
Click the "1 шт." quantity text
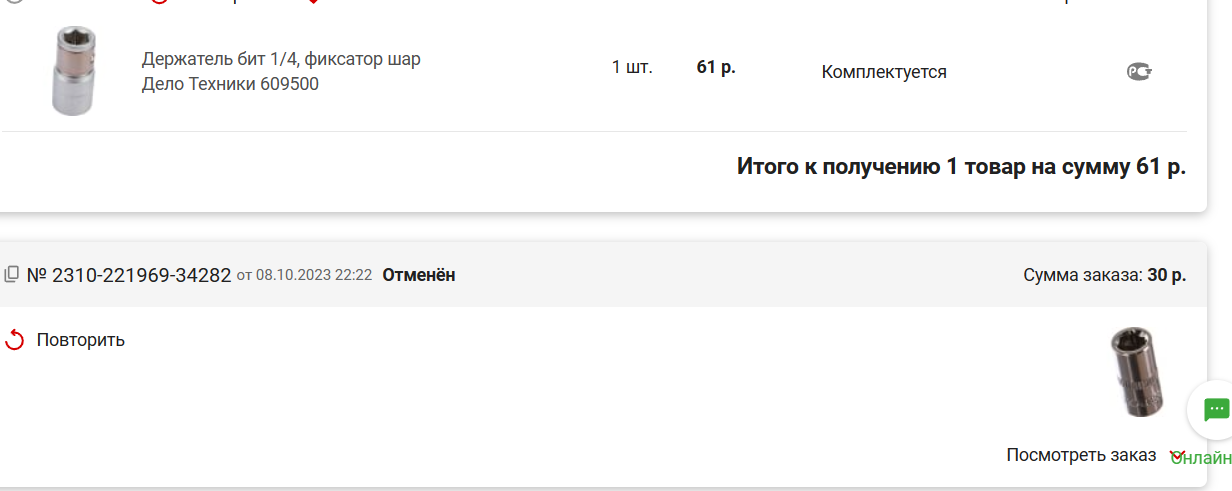[x=632, y=68]
